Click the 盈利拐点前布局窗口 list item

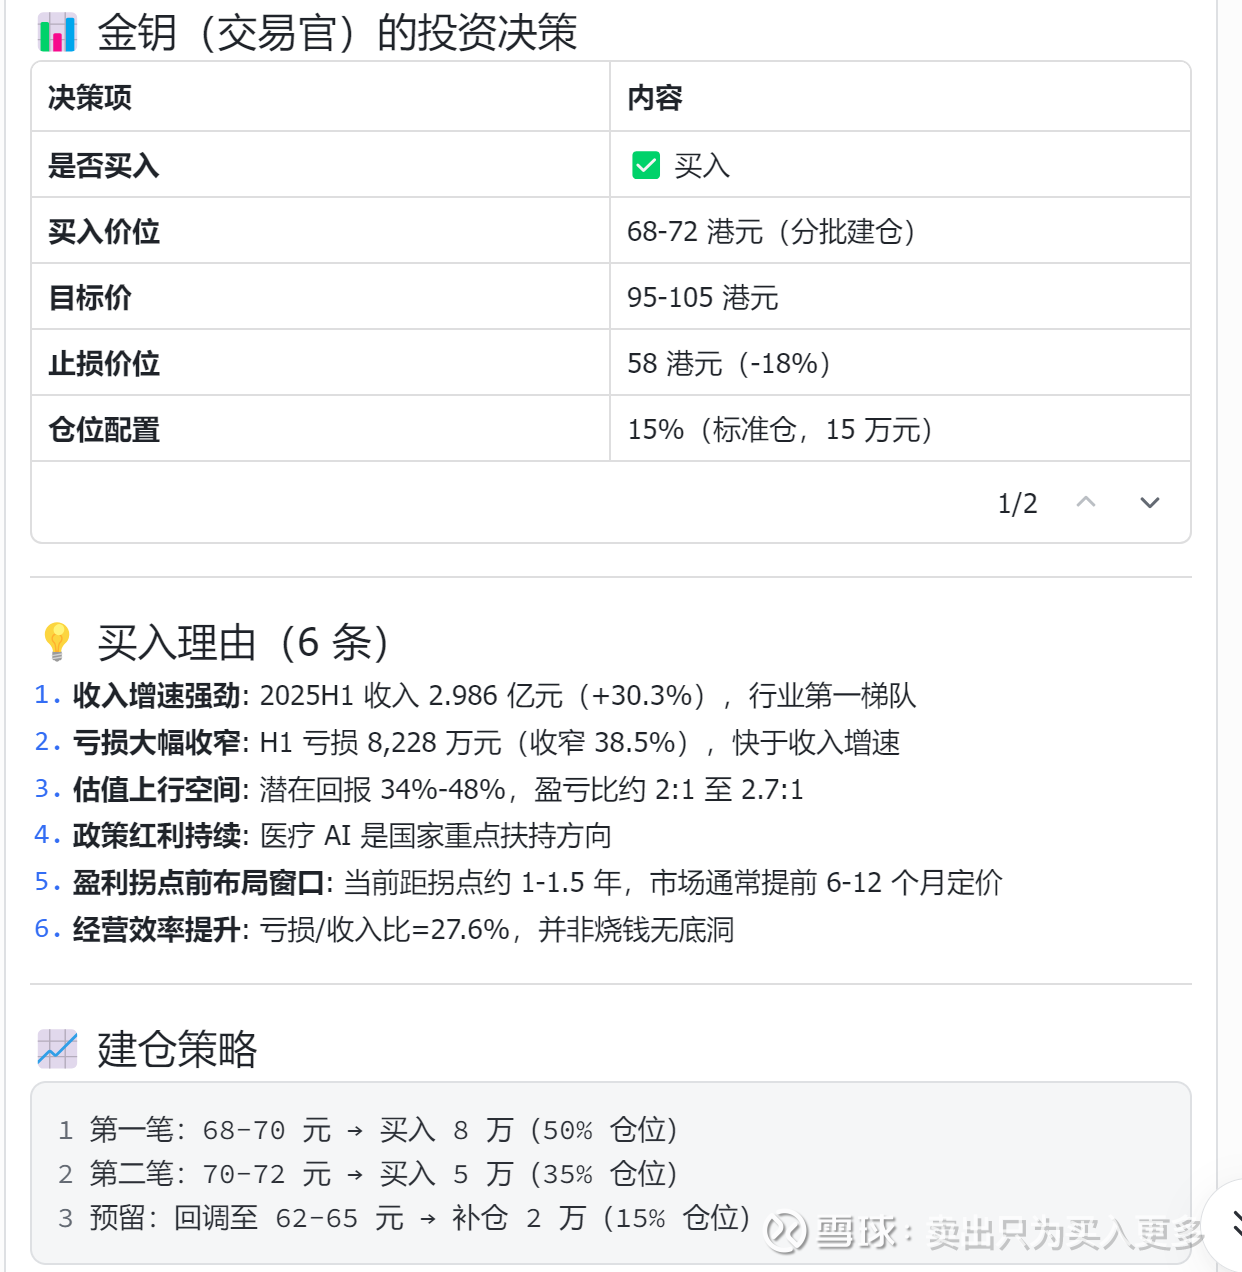click(x=199, y=882)
